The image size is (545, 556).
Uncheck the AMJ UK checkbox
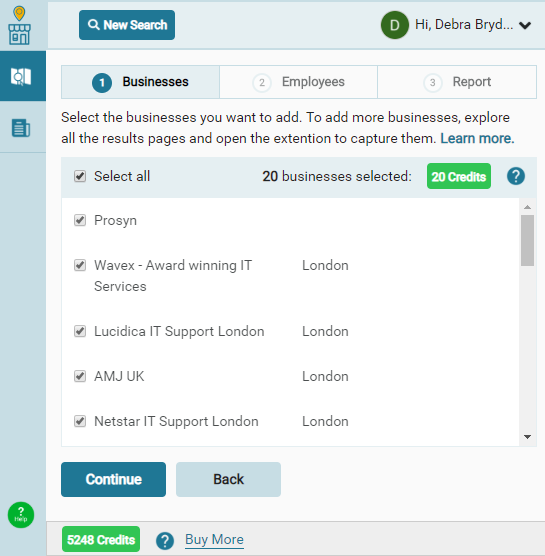[80, 376]
